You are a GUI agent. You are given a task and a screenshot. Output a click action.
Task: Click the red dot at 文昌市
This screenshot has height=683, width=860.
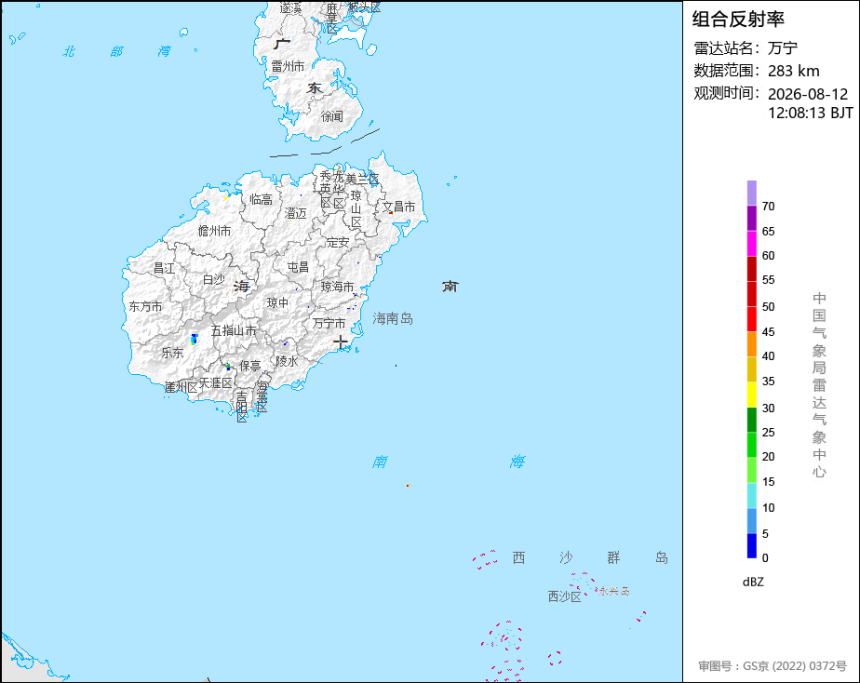point(391,213)
